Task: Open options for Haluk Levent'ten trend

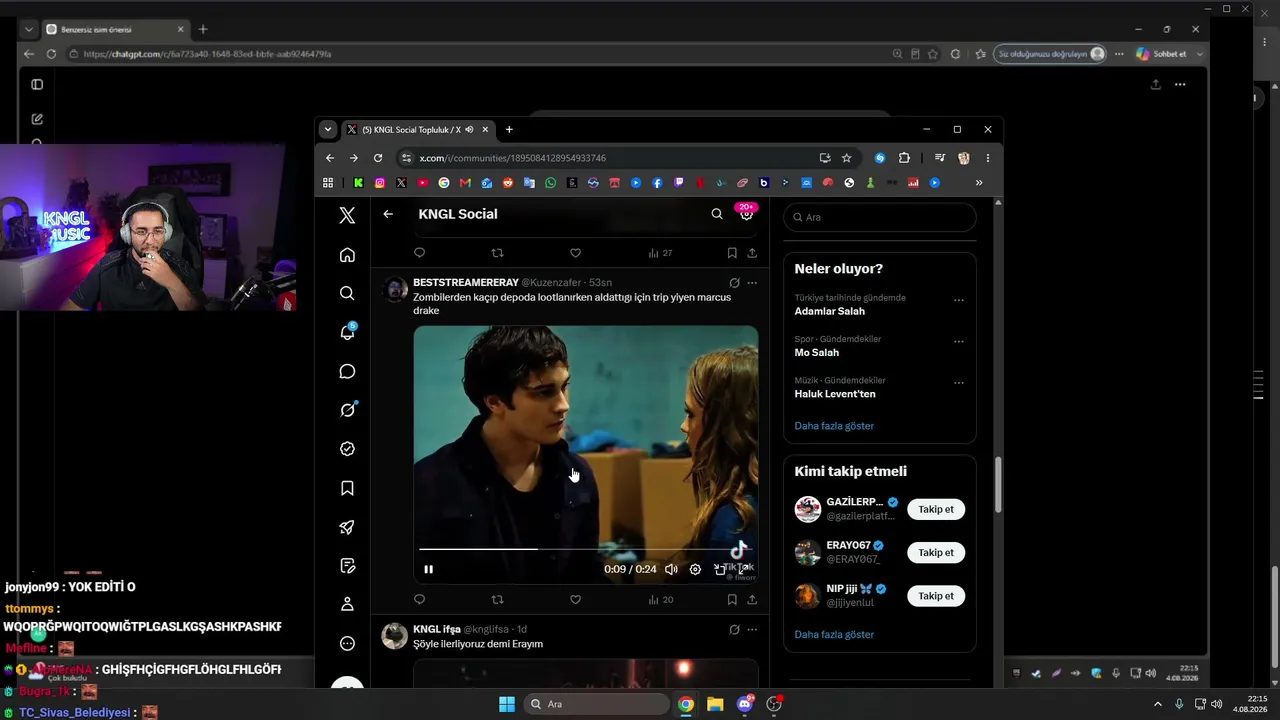Action: (959, 382)
